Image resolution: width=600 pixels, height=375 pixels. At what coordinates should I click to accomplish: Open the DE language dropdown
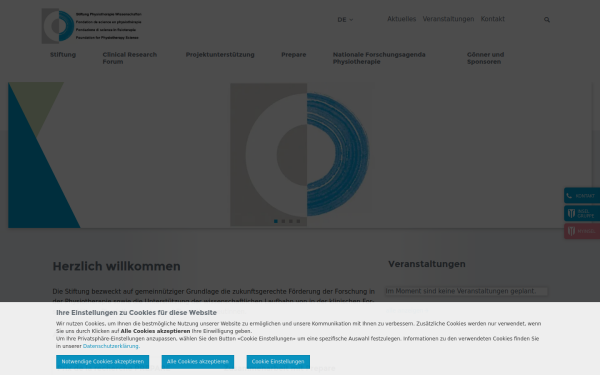coord(345,20)
